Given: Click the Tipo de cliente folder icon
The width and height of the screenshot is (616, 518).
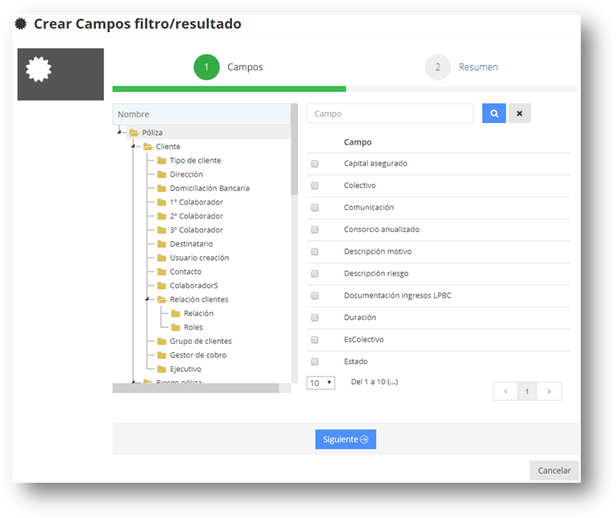Looking at the screenshot, I should pyautogui.click(x=161, y=161).
